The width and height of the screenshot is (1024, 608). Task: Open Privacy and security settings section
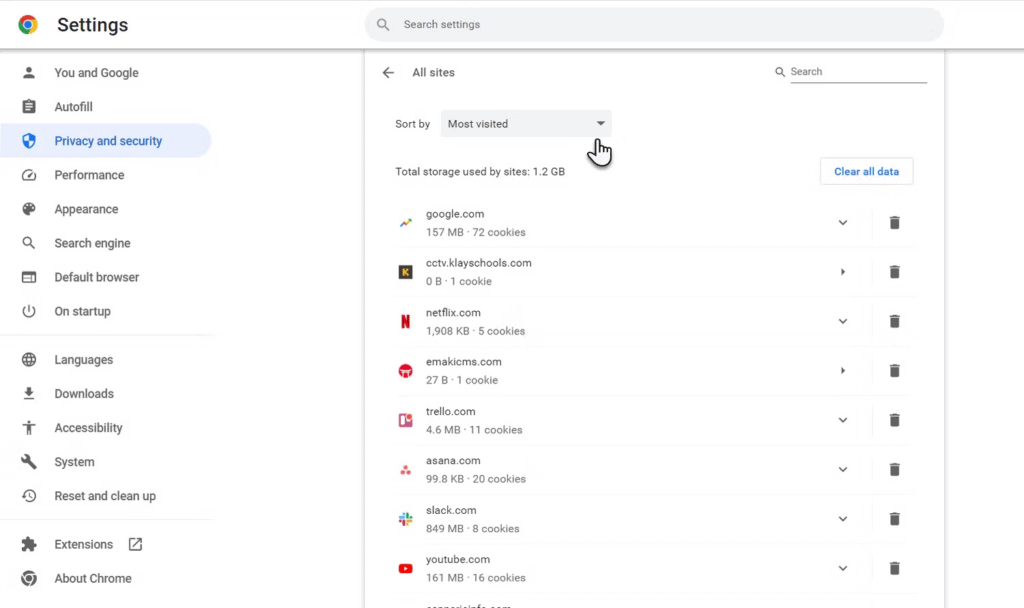click(x=107, y=141)
